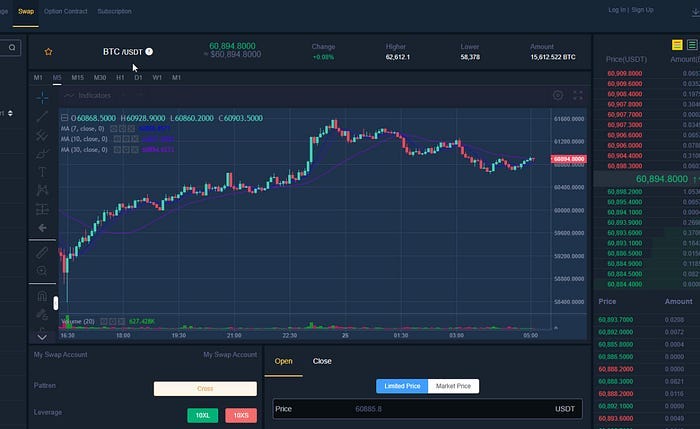Open the Option Contract tab
The image size is (700, 429).
pos(66,12)
